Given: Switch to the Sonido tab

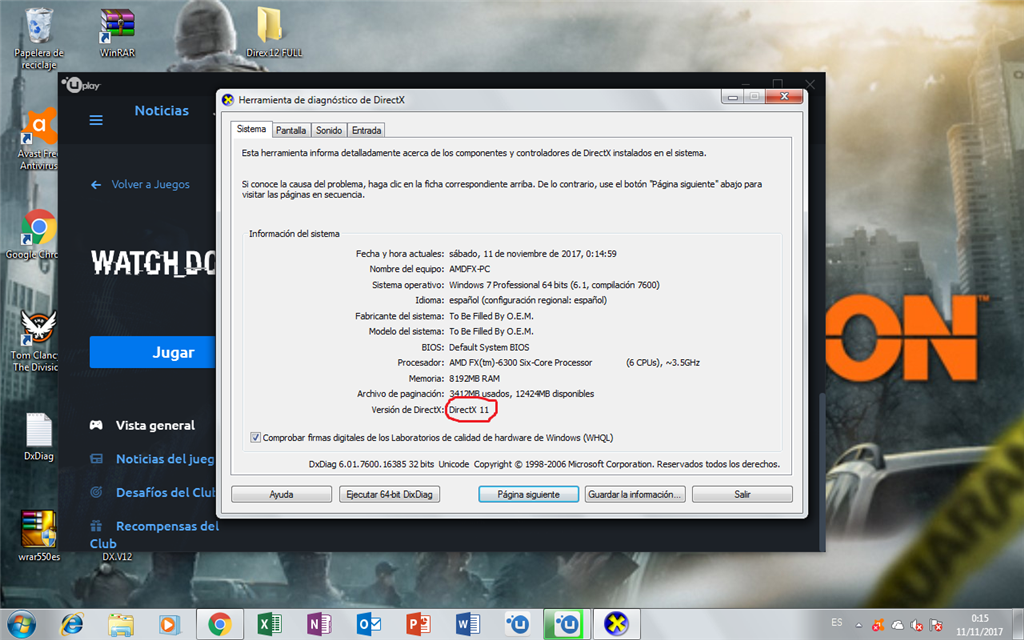Looking at the screenshot, I should [328, 130].
